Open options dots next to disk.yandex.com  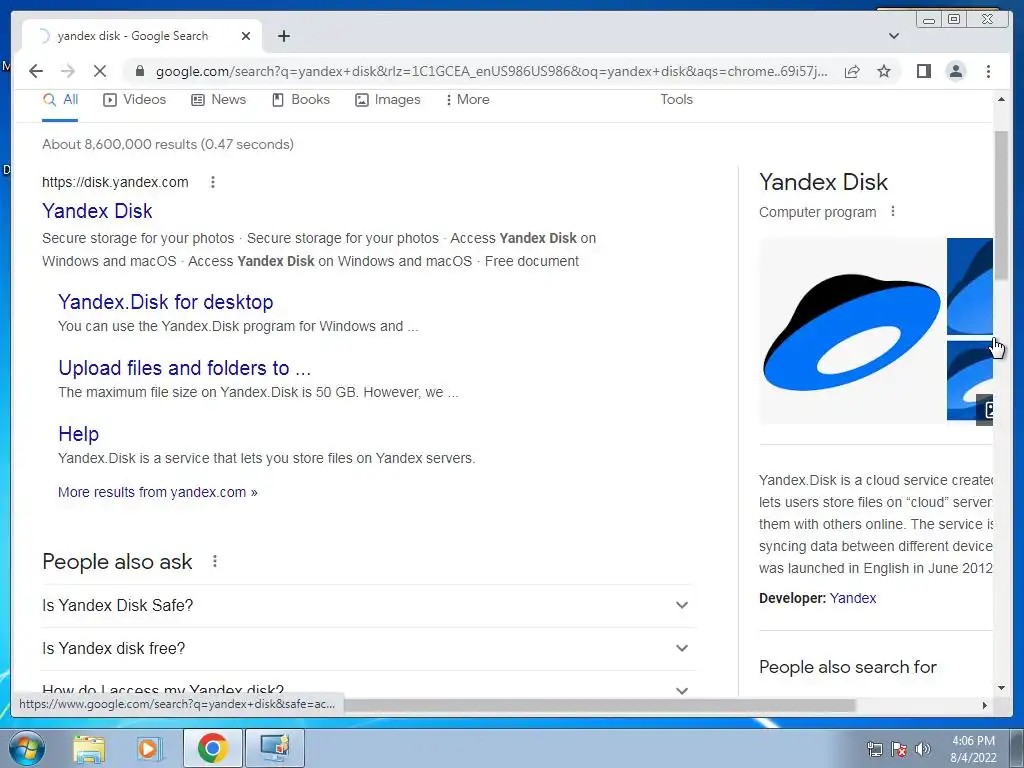tap(213, 182)
